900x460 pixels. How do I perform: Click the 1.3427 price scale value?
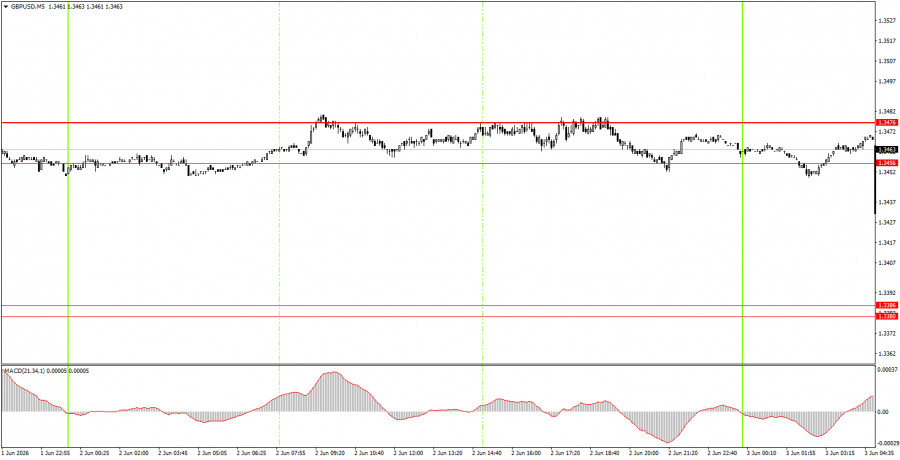(x=887, y=222)
